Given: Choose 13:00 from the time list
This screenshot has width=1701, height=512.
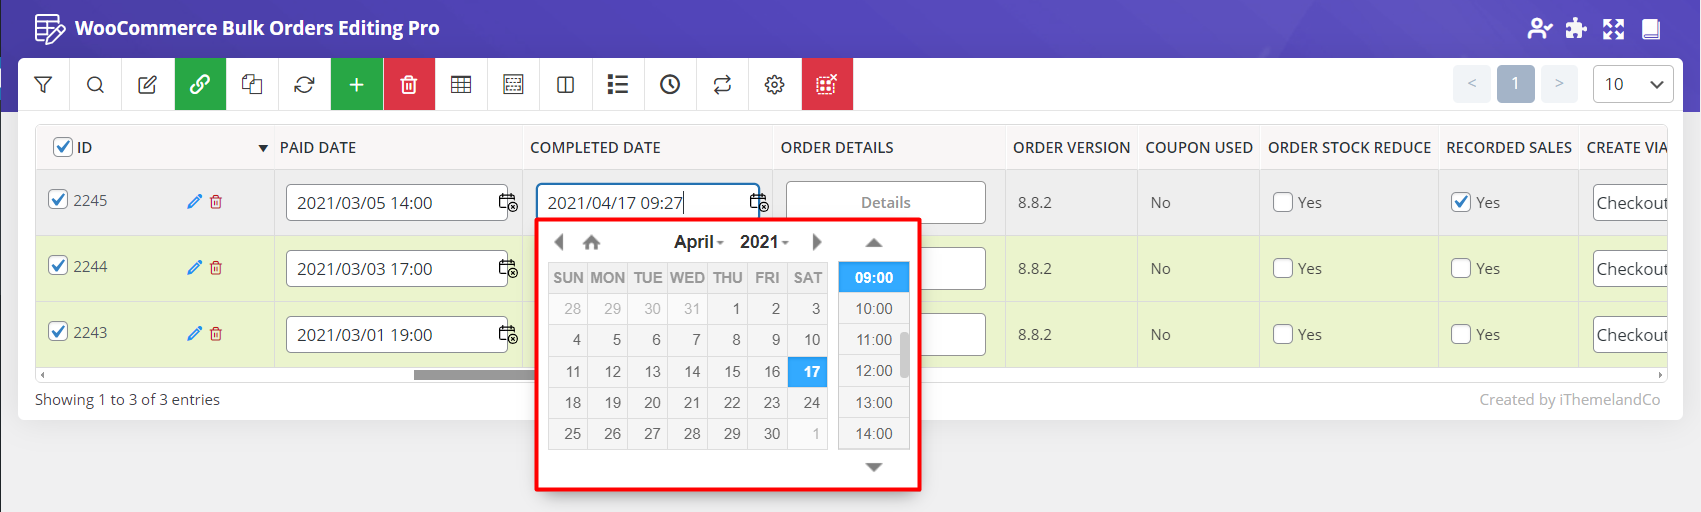Looking at the screenshot, I should click(x=873, y=403).
